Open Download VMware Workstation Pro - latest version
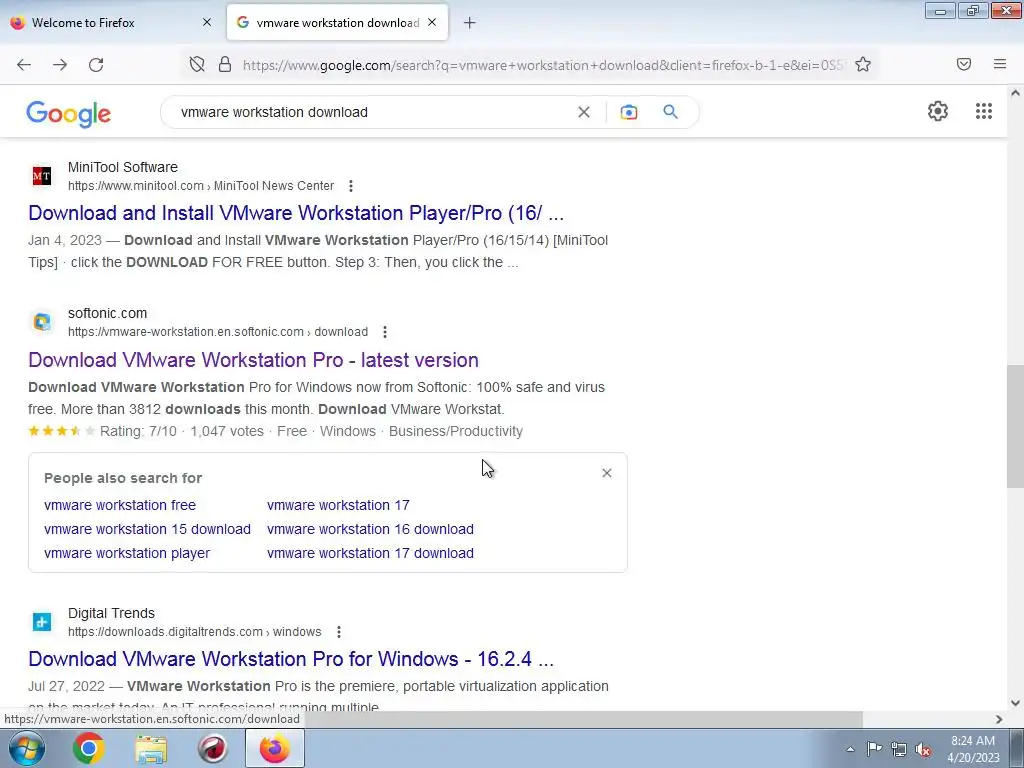The image size is (1024, 768). coord(253,360)
